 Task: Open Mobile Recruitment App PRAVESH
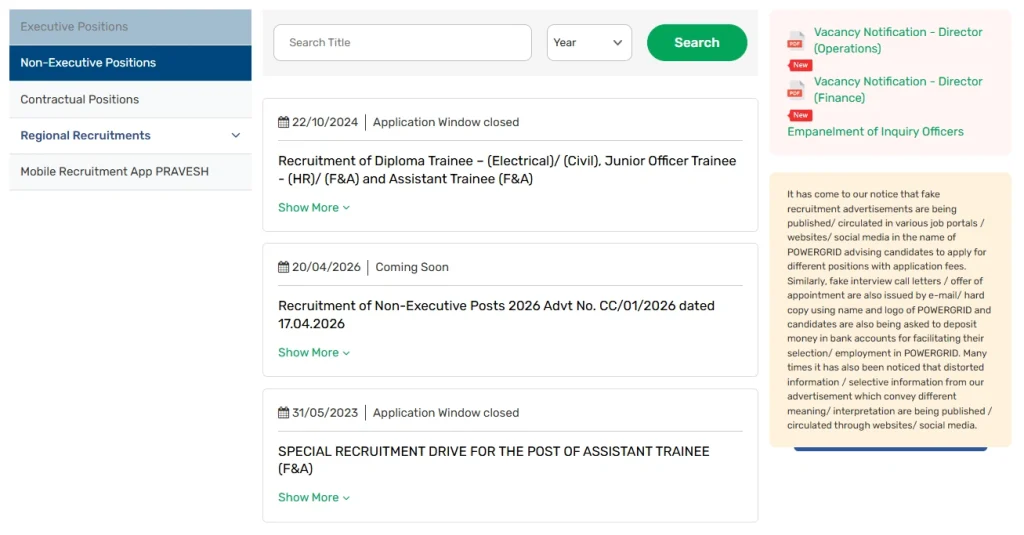tap(130, 172)
